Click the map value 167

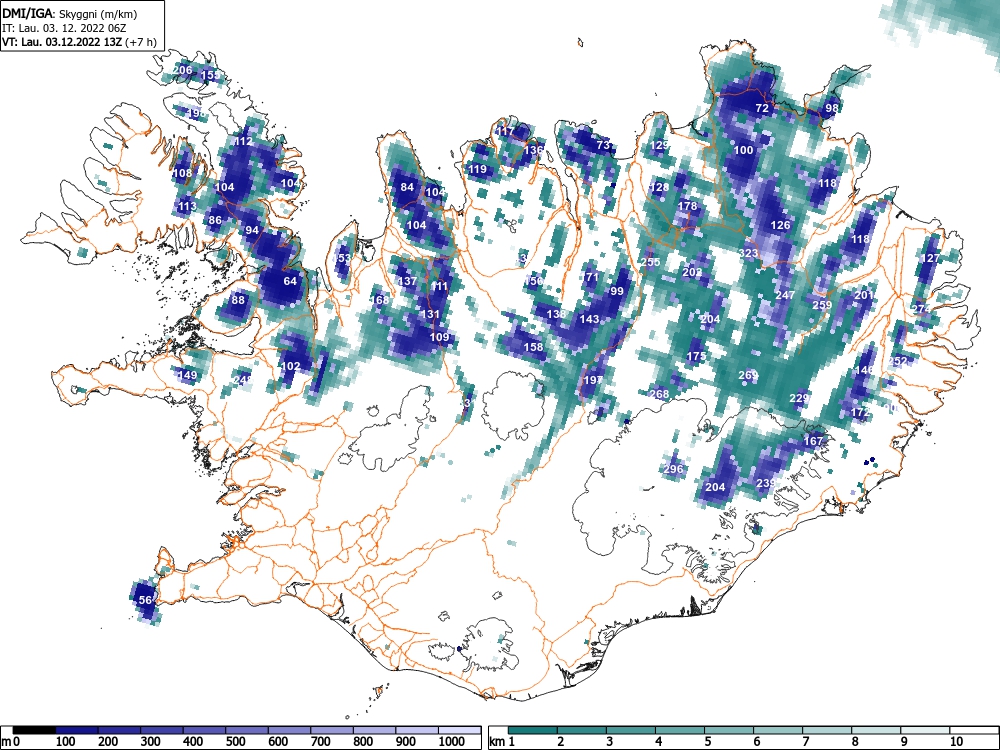[x=813, y=441]
